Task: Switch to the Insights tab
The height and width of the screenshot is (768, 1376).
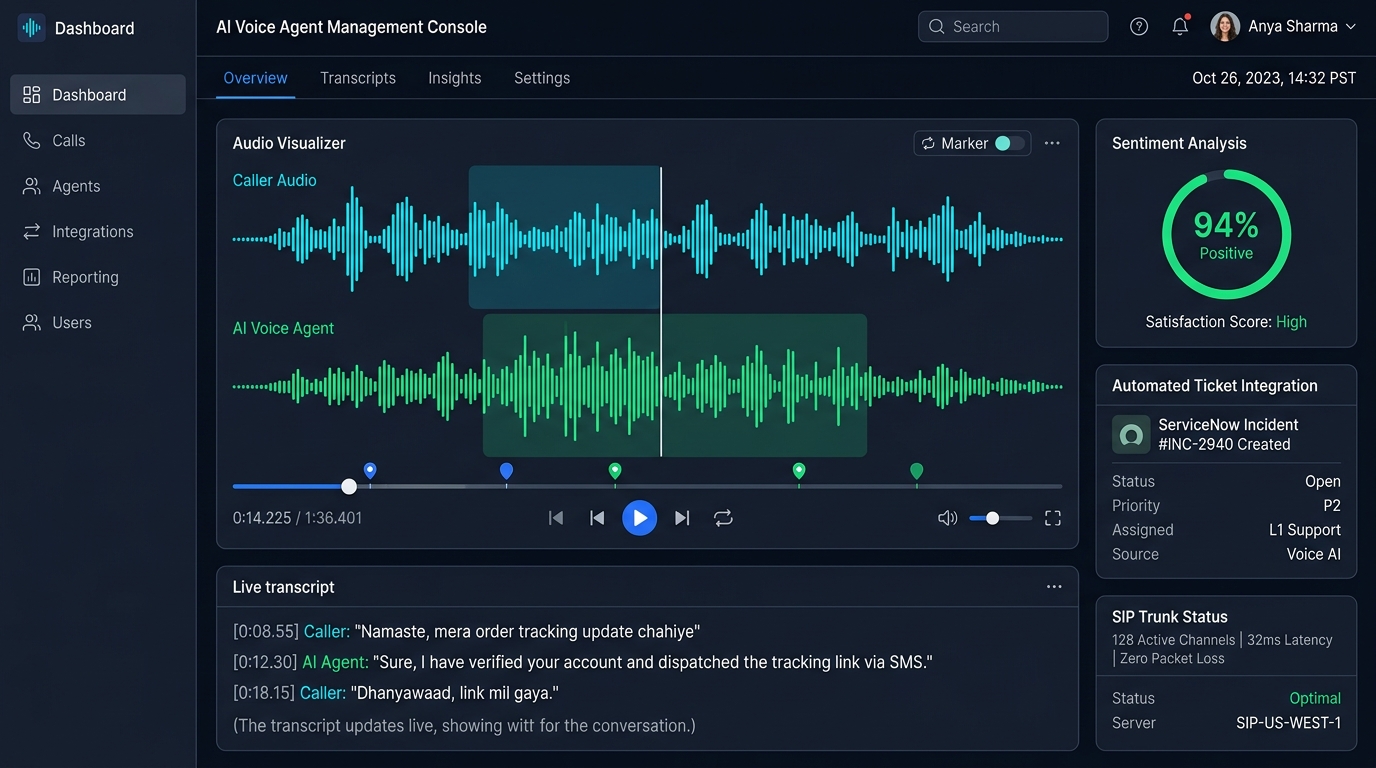Action: point(455,78)
